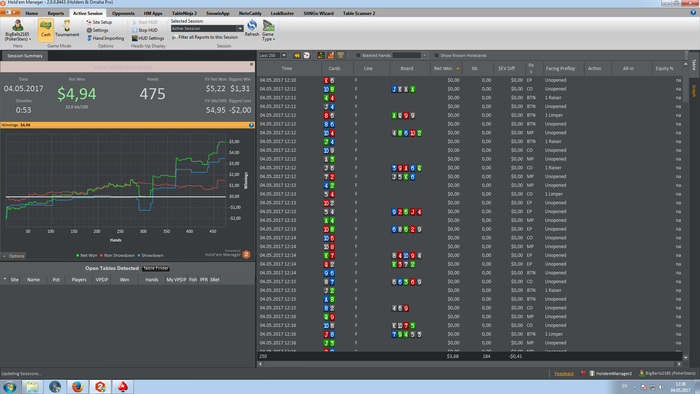700x394 pixels.
Task: Launch Firefox from the taskbar
Action: [77, 386]
